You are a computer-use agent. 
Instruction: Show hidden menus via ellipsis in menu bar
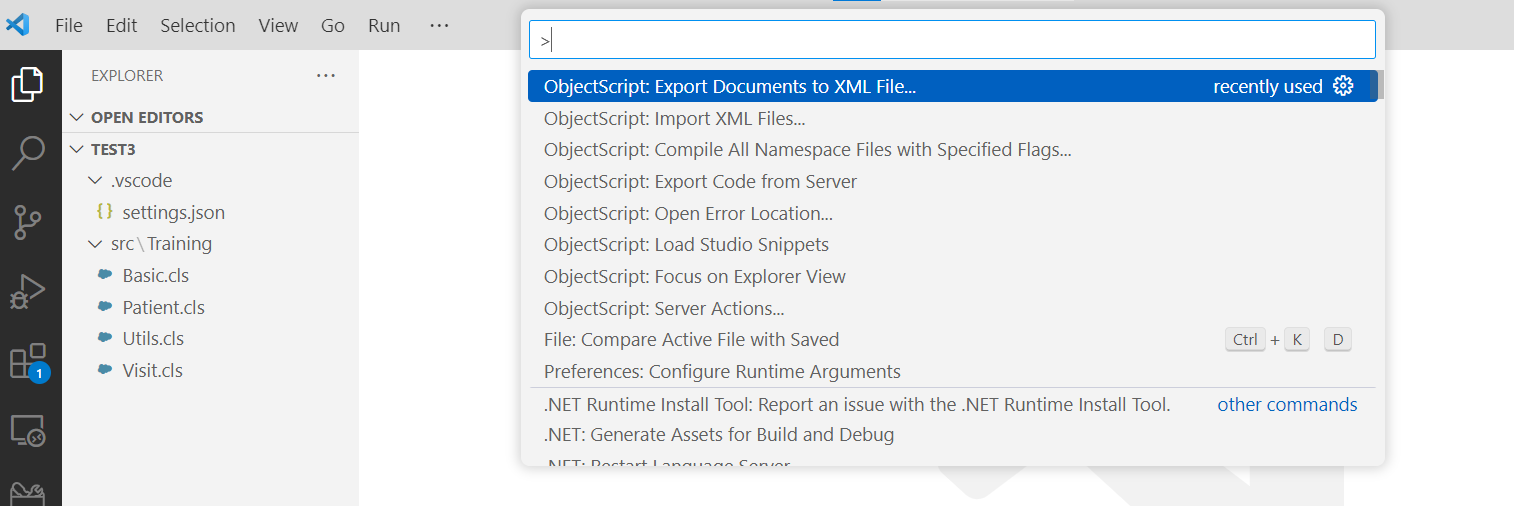[439, 26]
